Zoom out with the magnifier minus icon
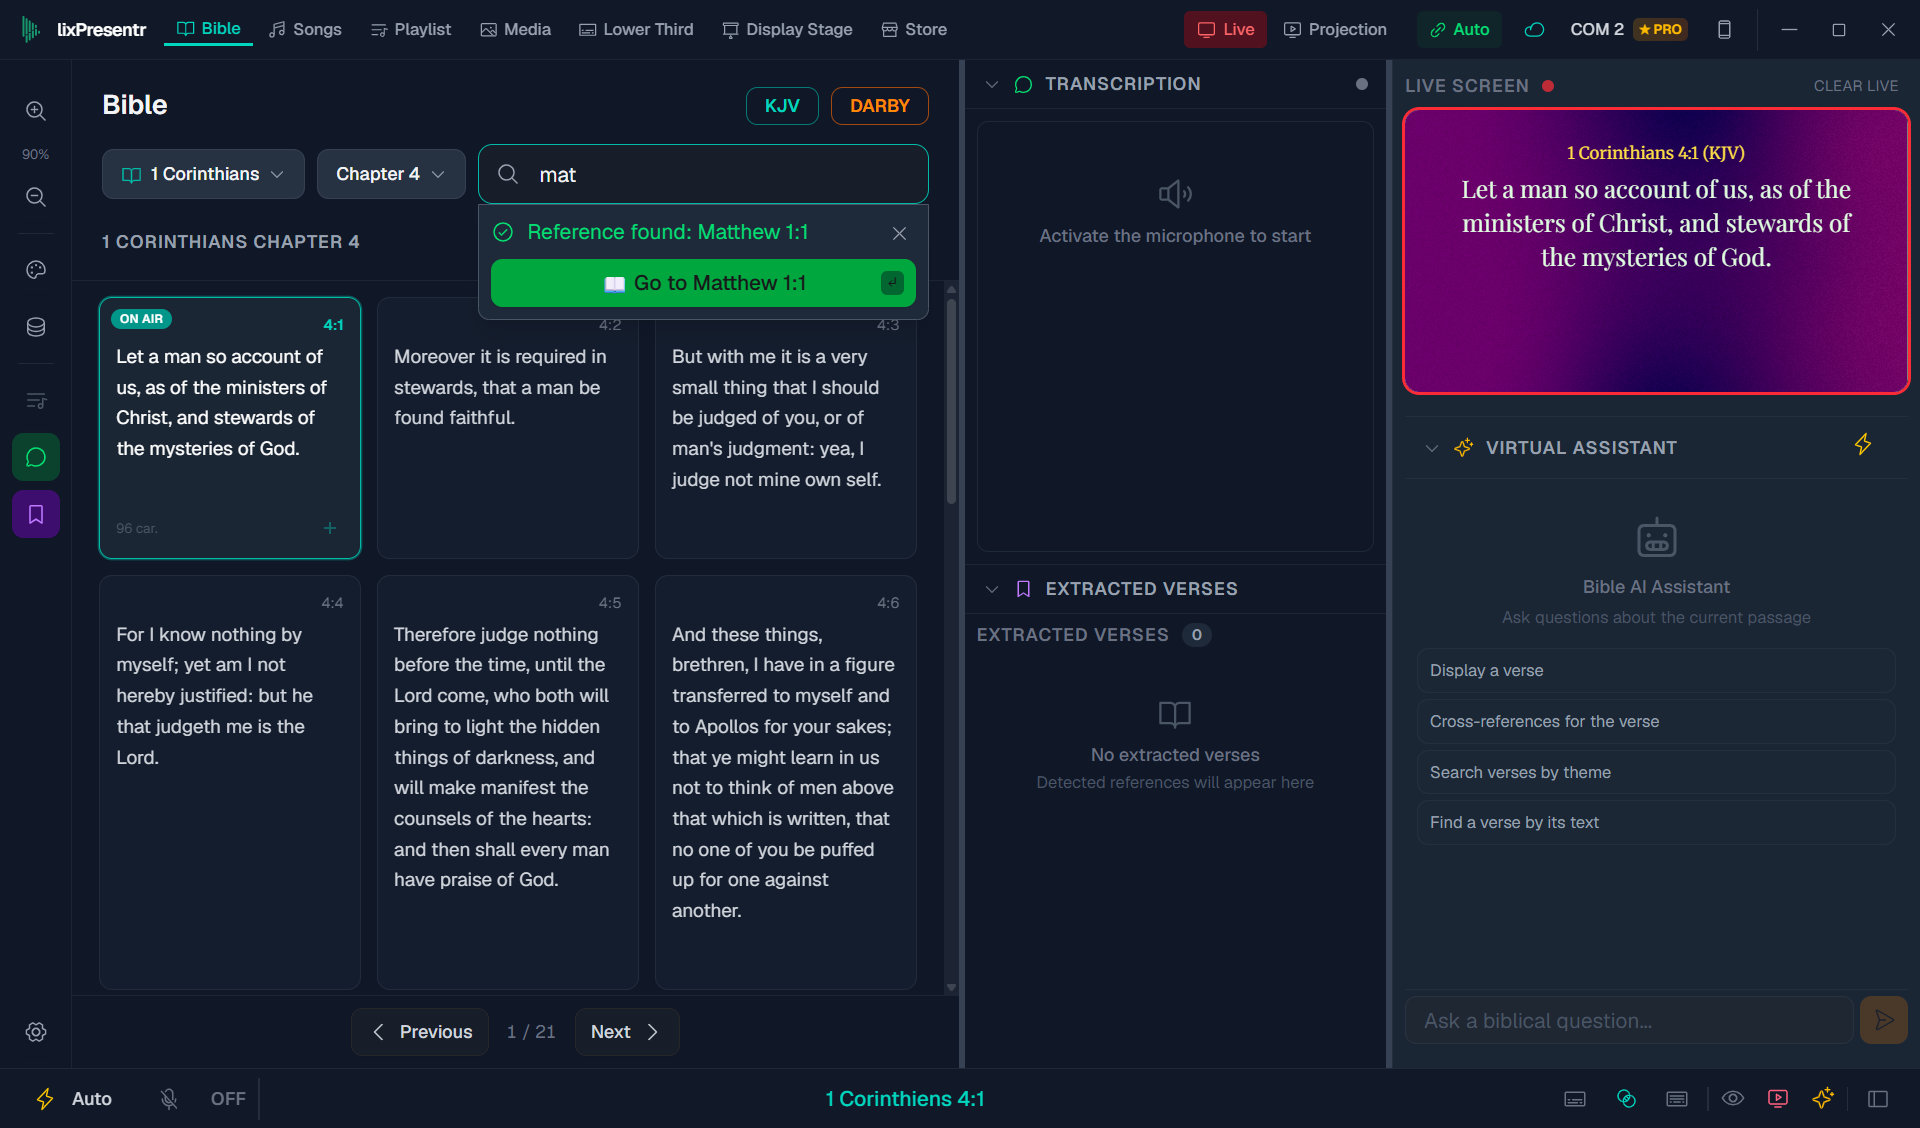 pos(36,197)
